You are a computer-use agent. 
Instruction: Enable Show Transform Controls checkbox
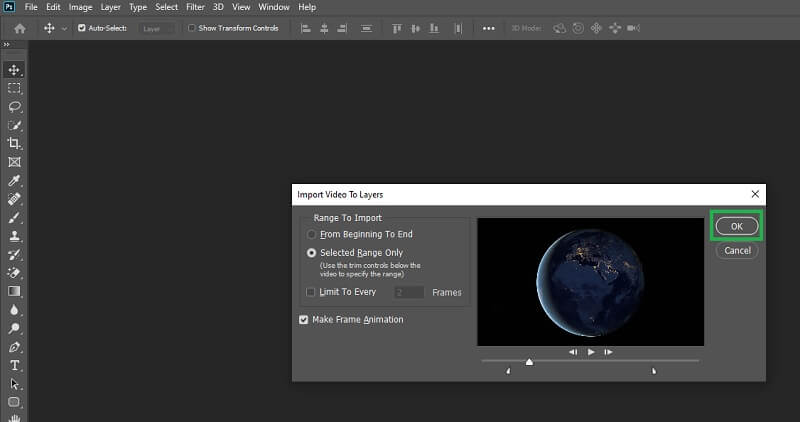point(192,28)
